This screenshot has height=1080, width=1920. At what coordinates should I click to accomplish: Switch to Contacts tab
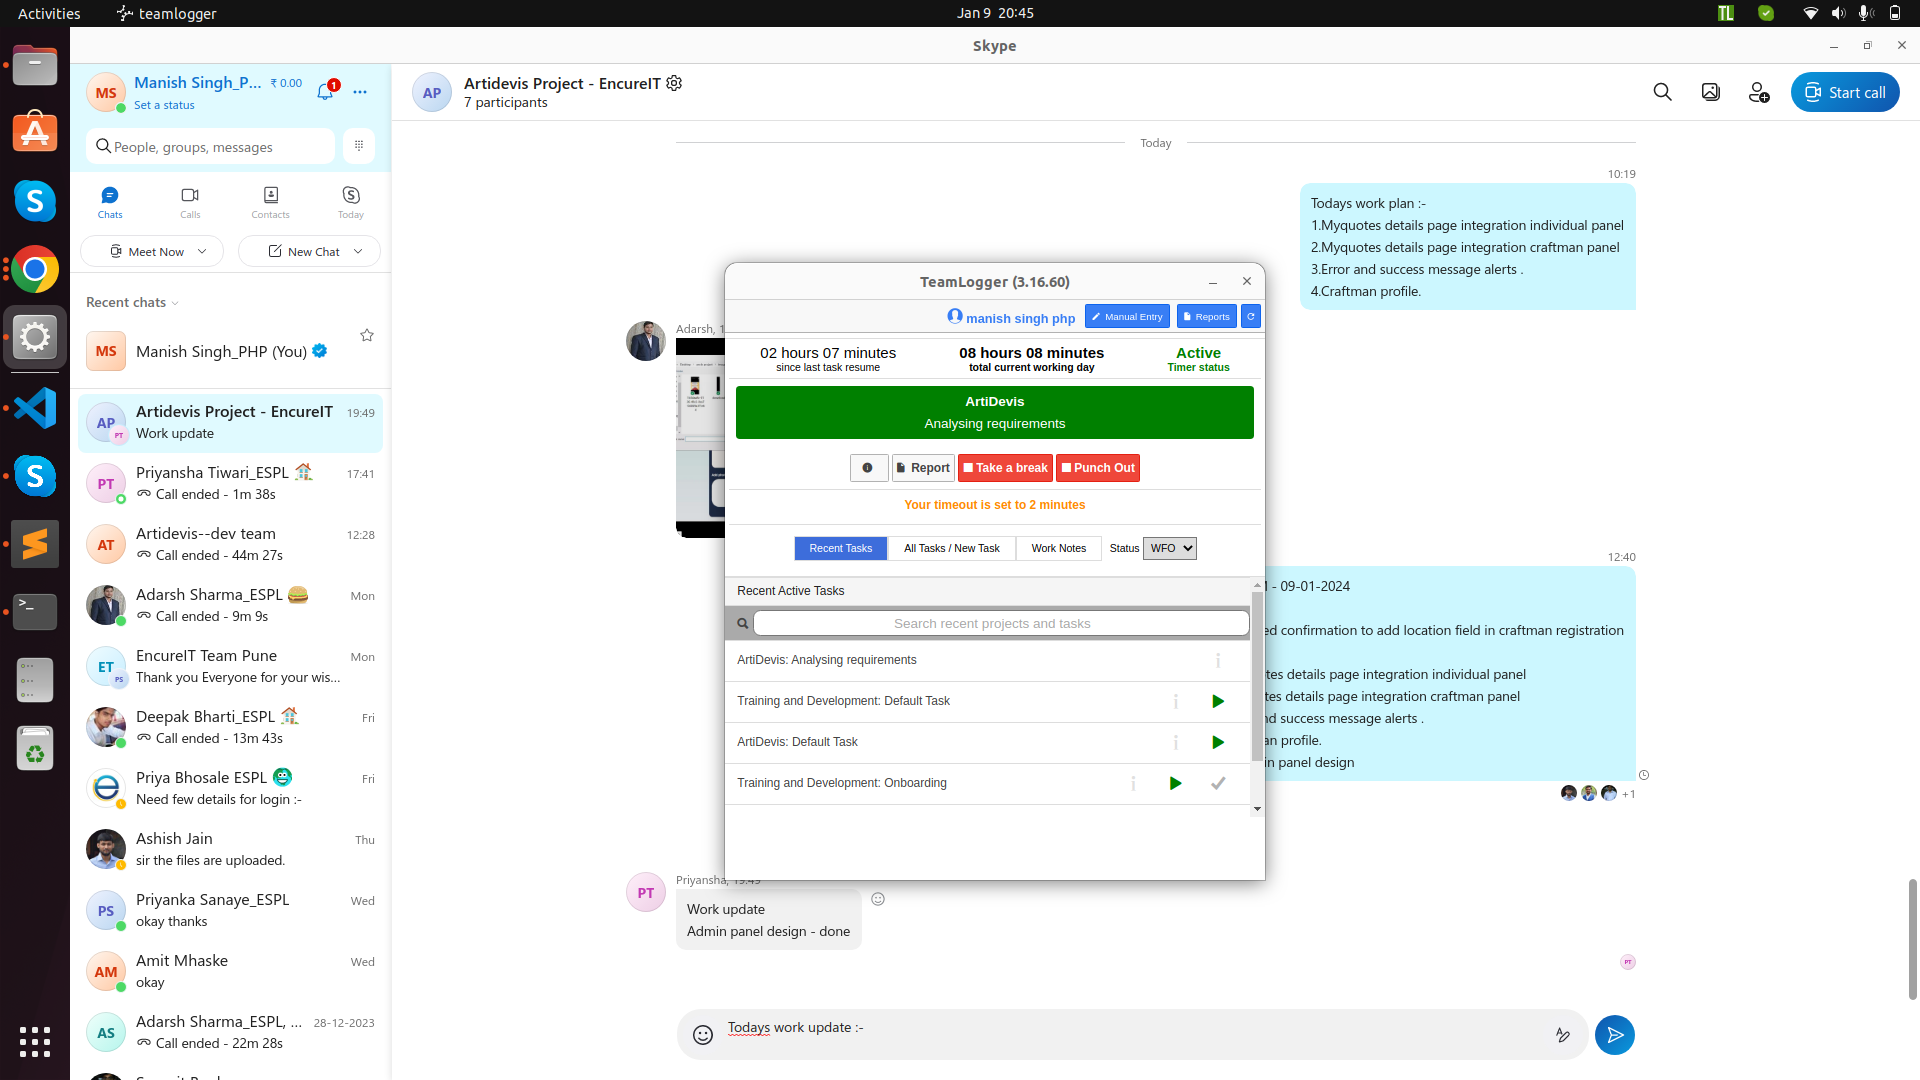(270, 201)
